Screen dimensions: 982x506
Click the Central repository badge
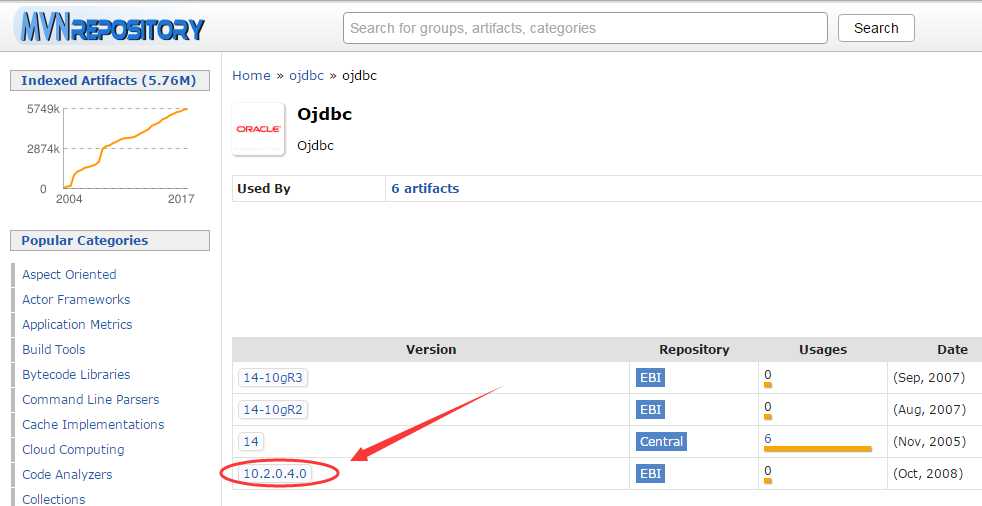(661, 441)
